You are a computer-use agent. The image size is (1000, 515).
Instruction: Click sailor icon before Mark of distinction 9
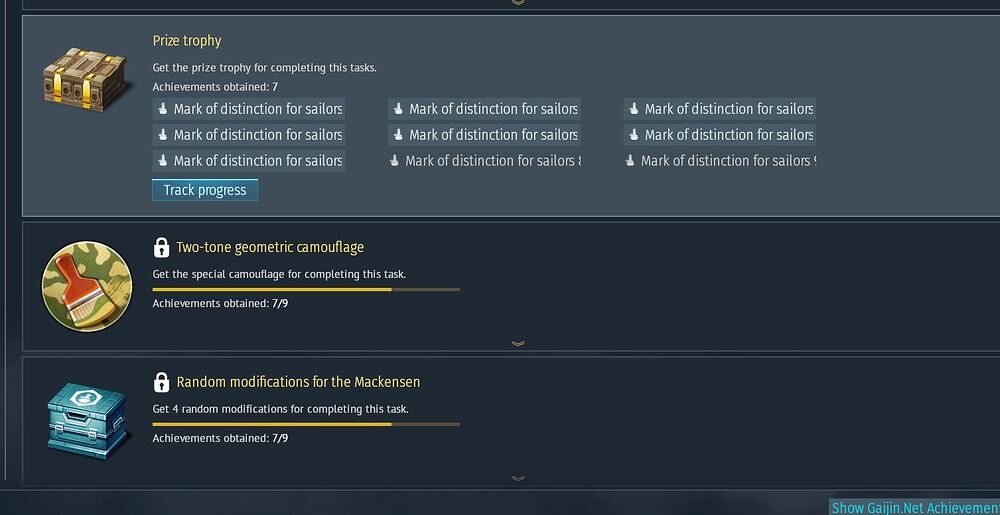tap(630, 161)
